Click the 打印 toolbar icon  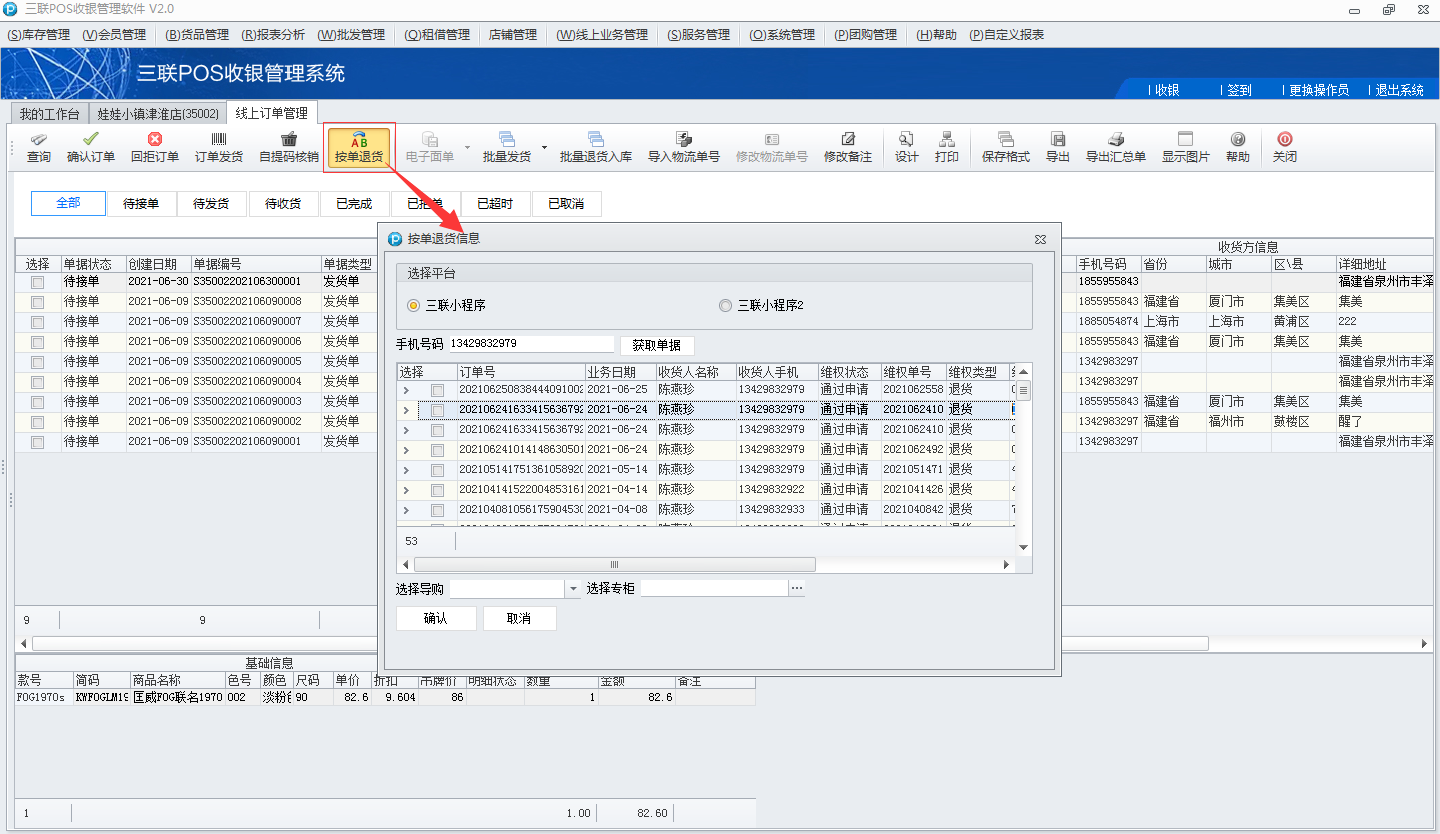947,147
